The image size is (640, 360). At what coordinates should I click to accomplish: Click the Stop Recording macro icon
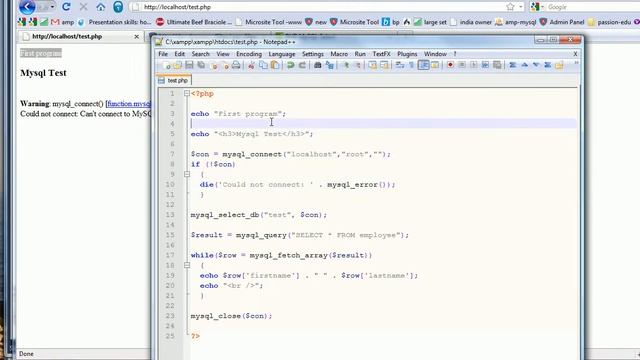click(462, 65)
